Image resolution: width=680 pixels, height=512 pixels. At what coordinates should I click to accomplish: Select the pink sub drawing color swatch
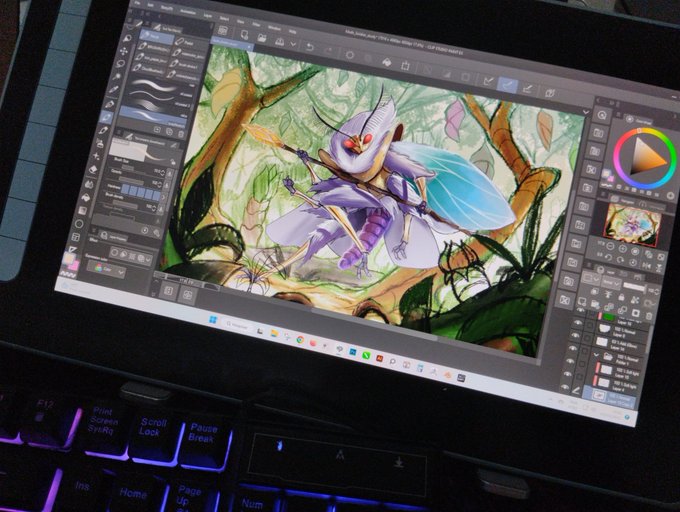click(74, 264)
